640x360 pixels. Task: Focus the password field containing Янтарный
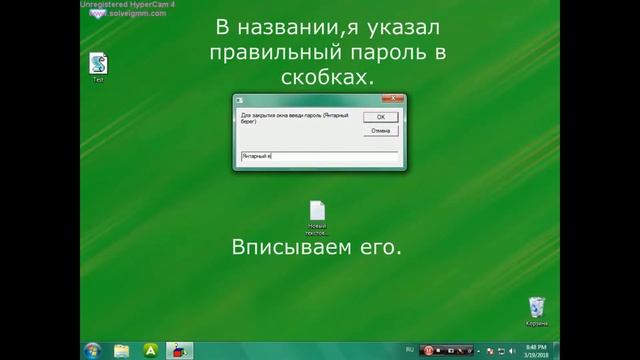click(320, 156)
